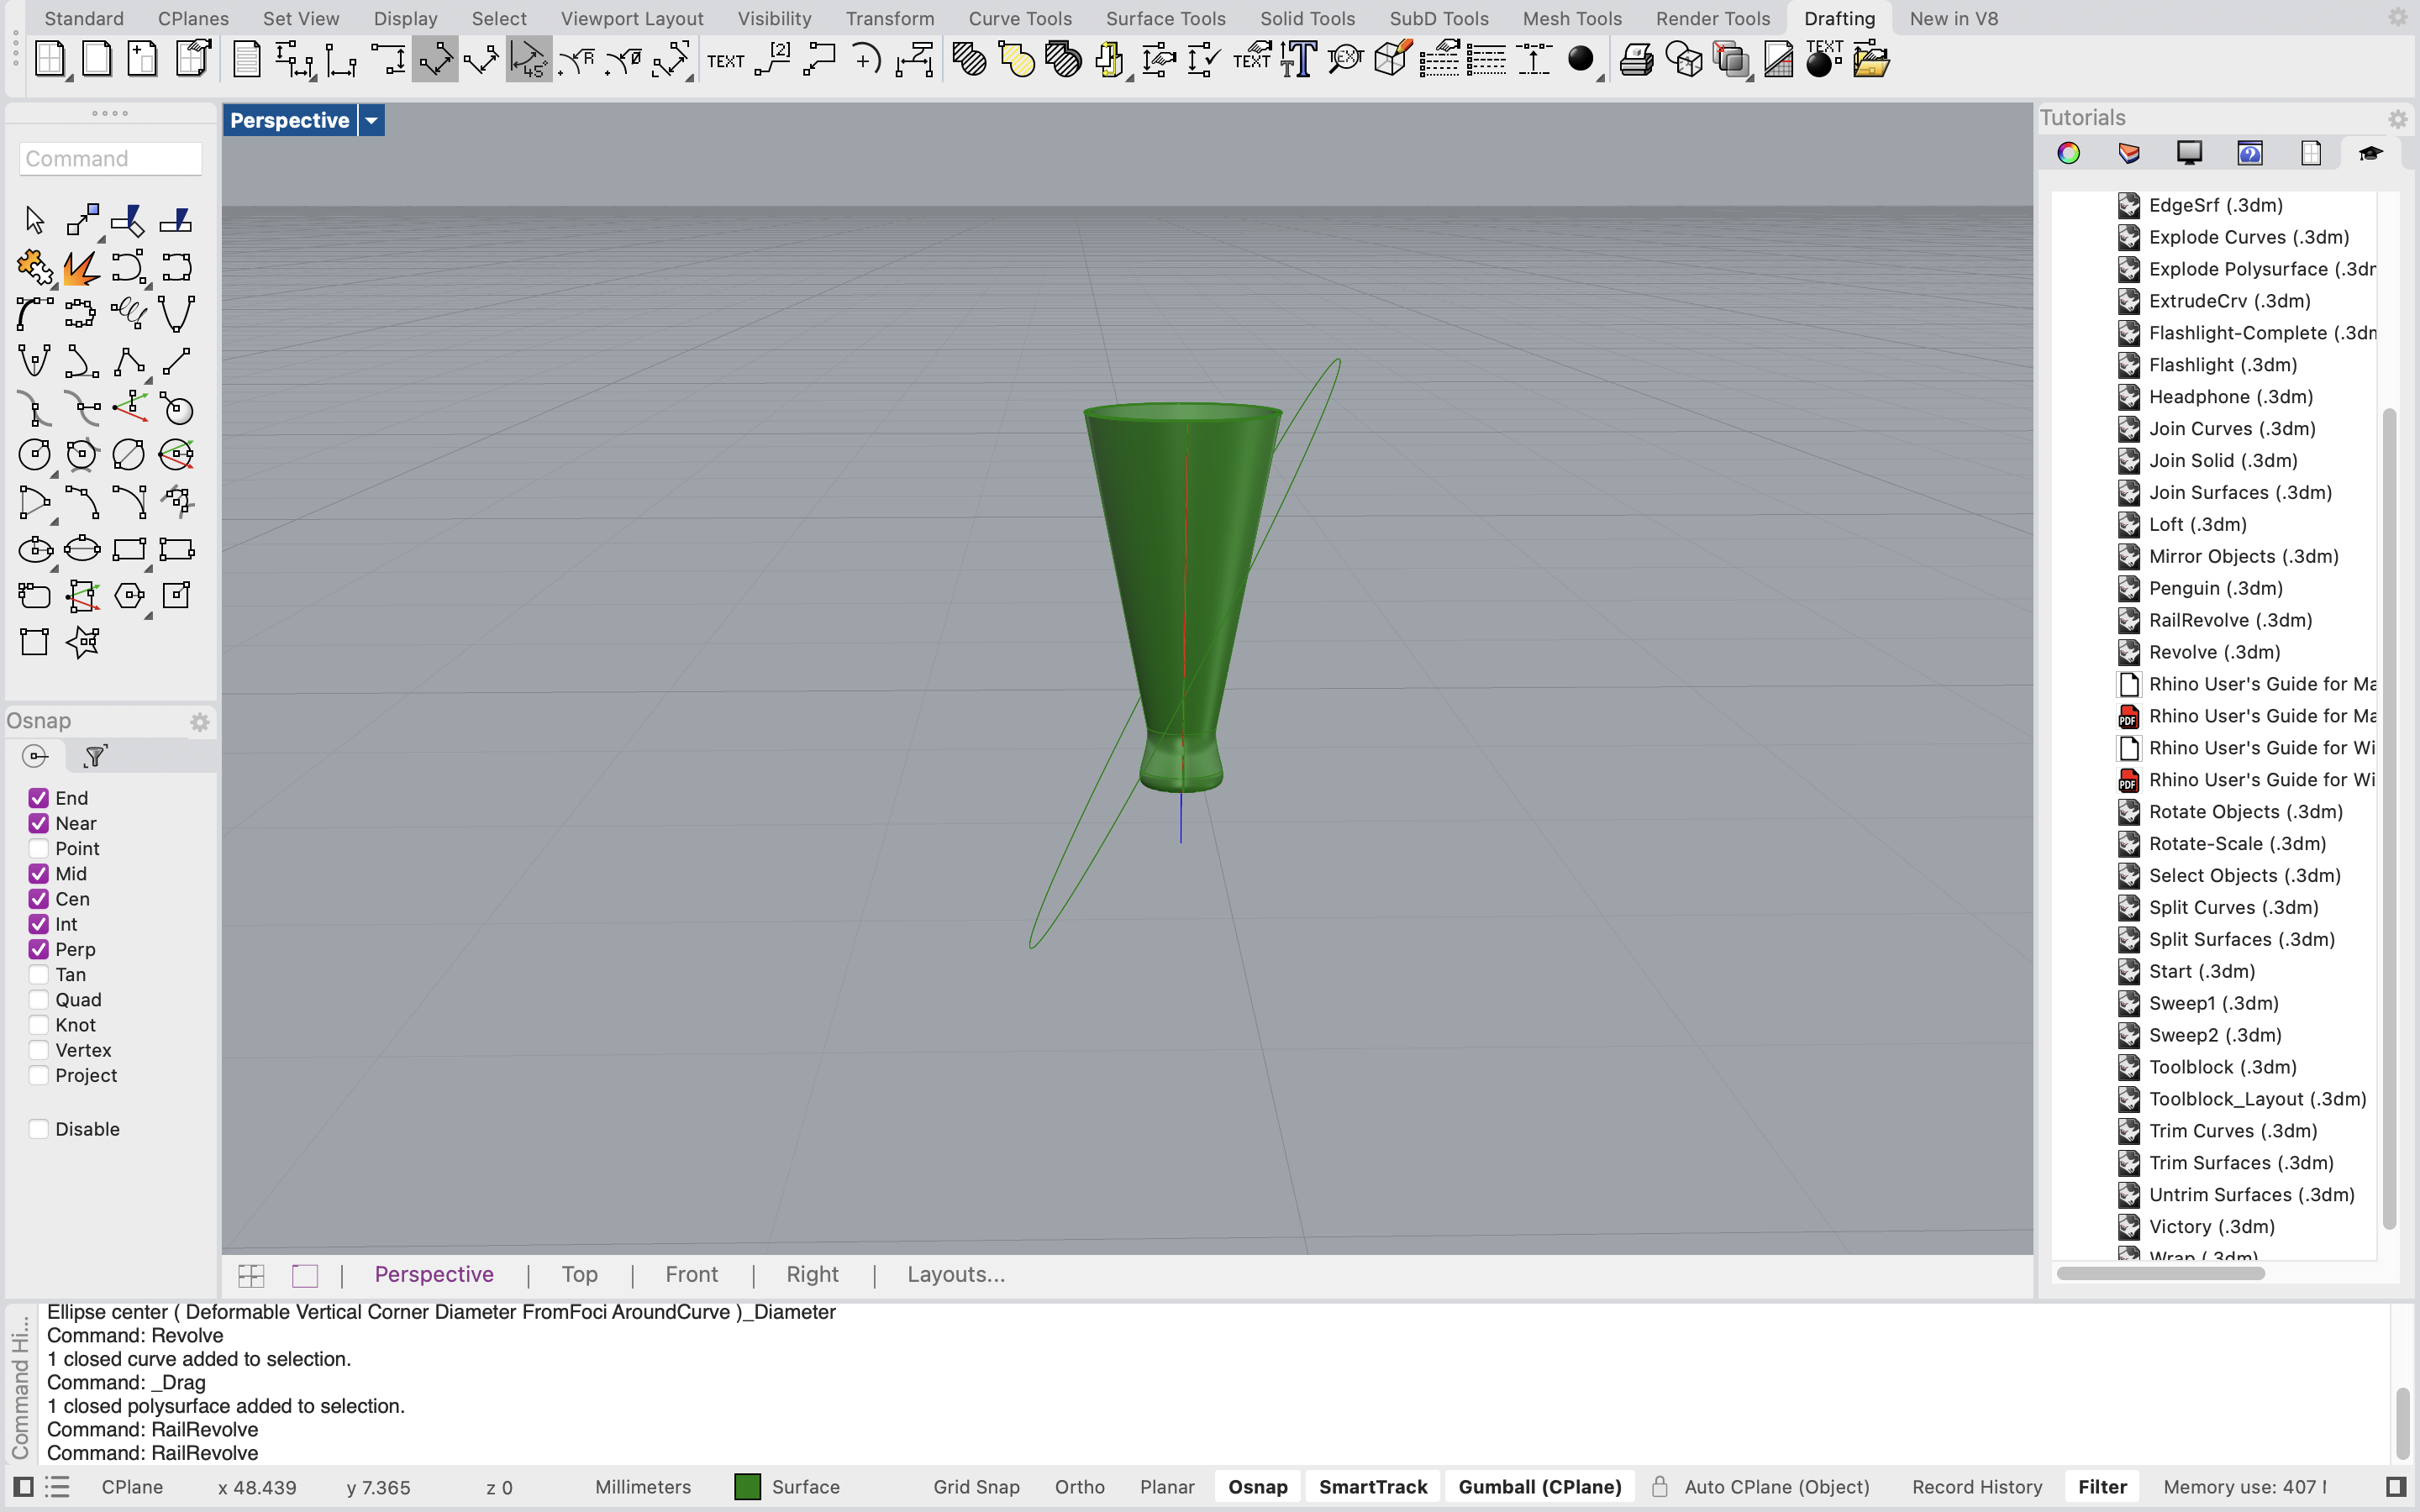Enable the Point osnap
The height and width of the screenshot is (1512, 2420).
point(40,847)
